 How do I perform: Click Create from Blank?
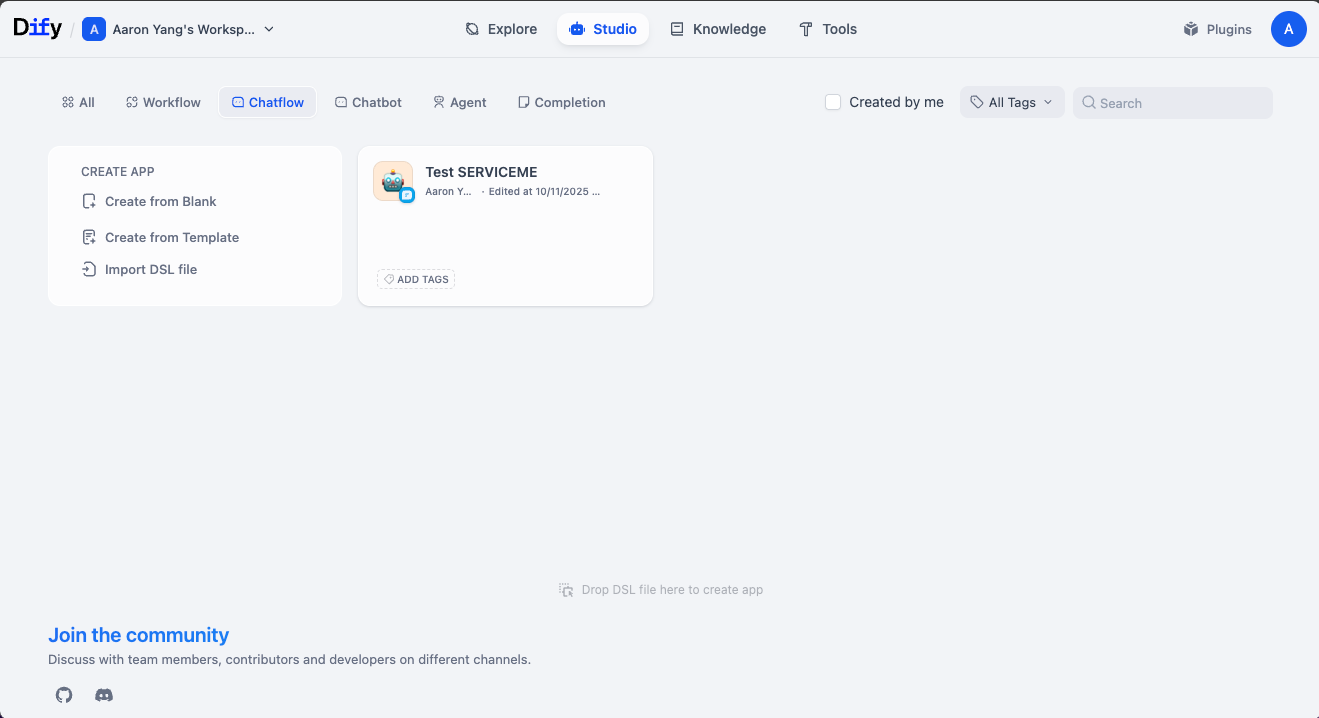click(x=160, y=201)
